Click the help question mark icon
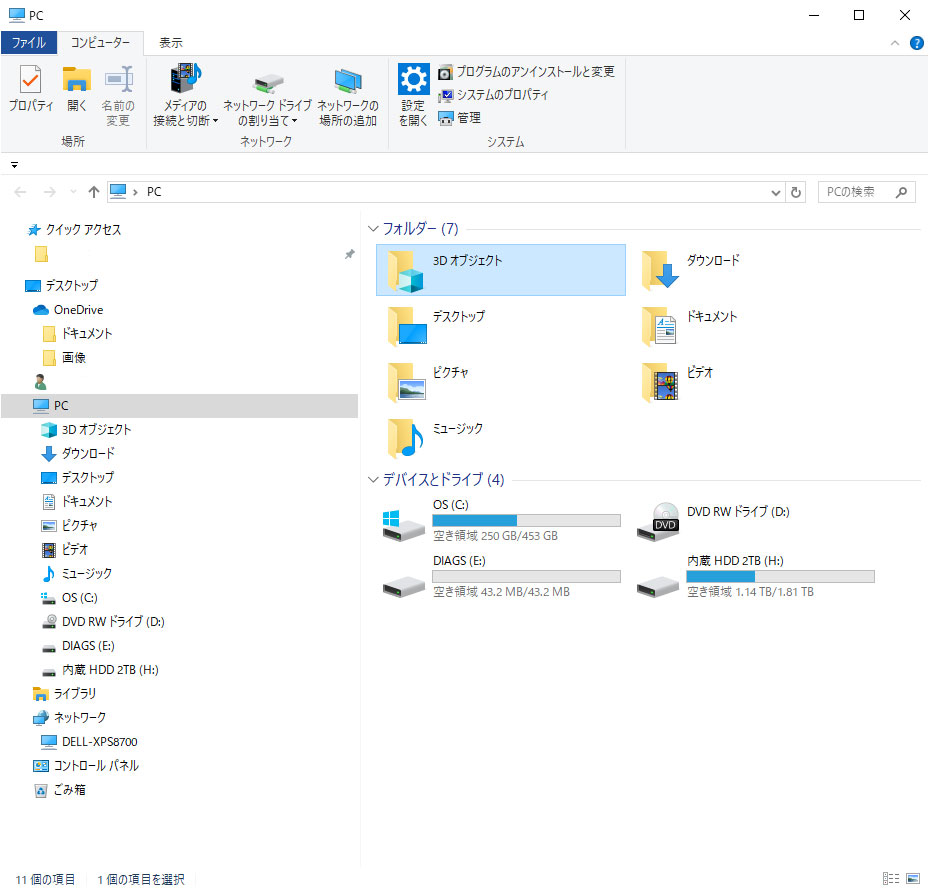The height and width of the screenshot is (892, 929). (916, 43)
